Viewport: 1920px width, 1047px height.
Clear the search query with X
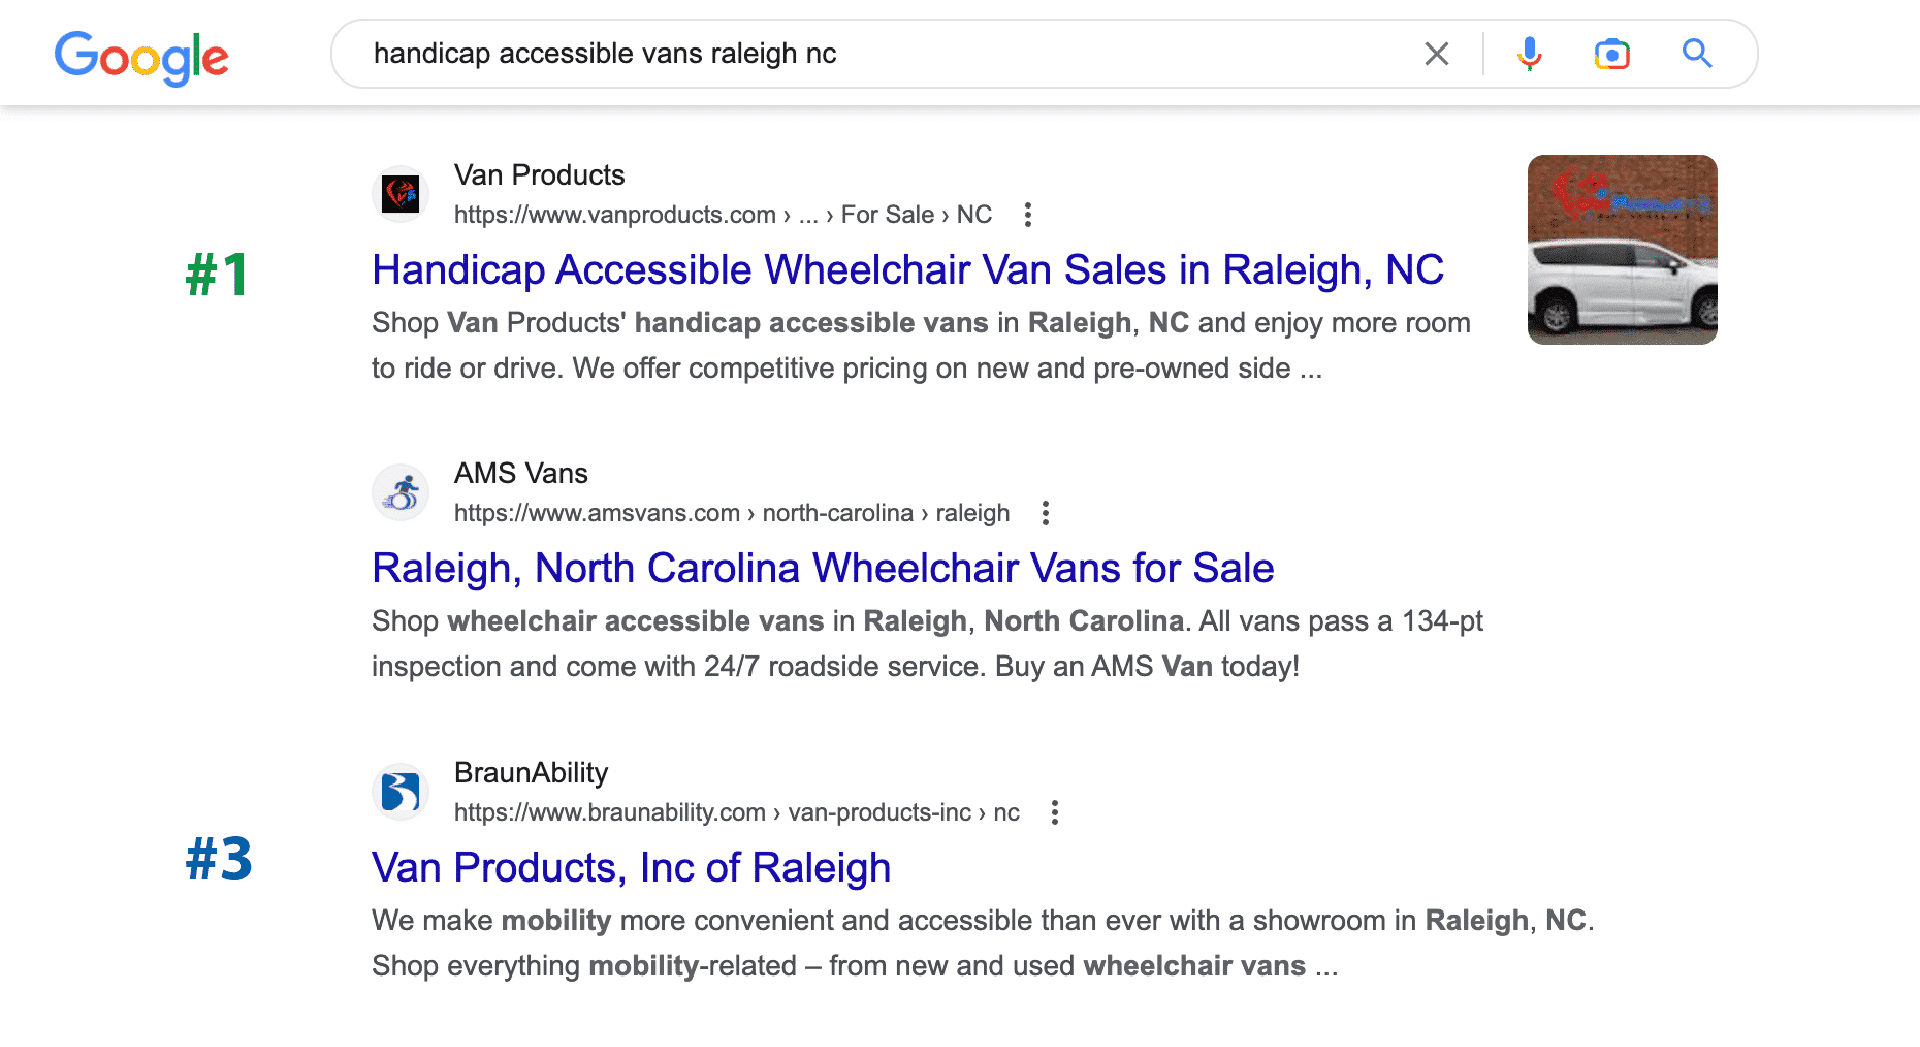click(1437, 54)
